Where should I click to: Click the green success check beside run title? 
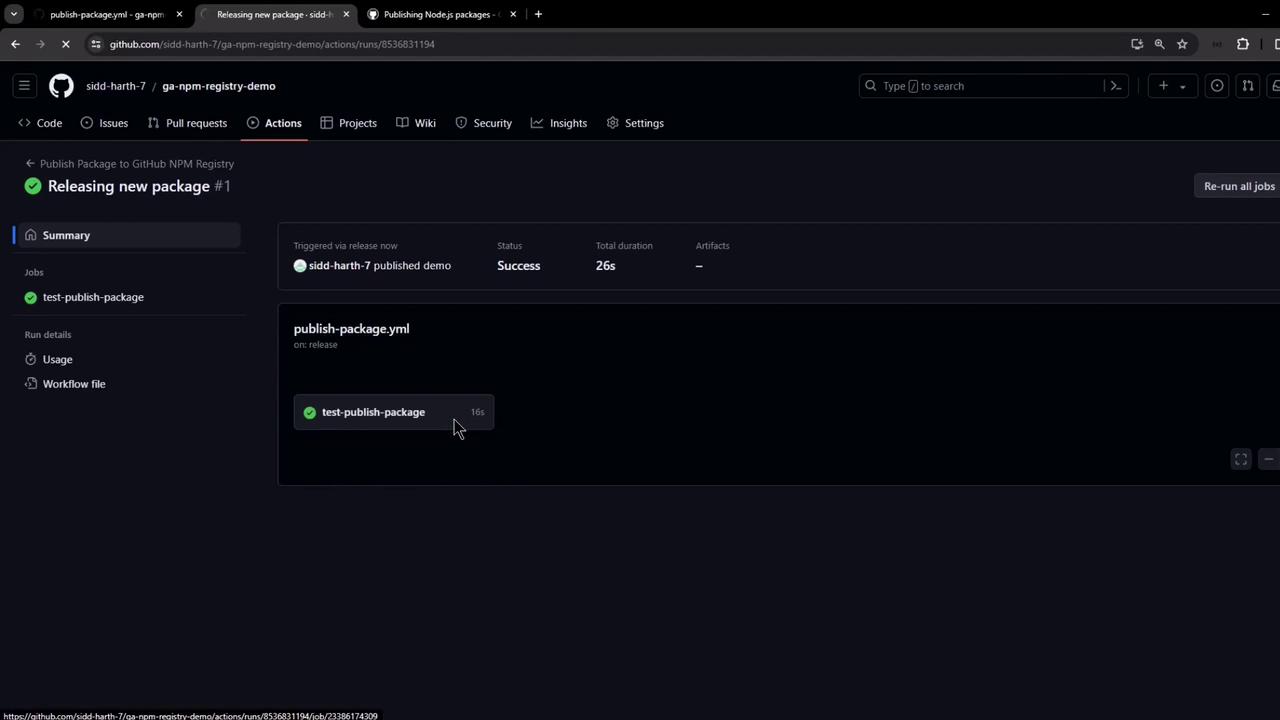click(33, 186)
